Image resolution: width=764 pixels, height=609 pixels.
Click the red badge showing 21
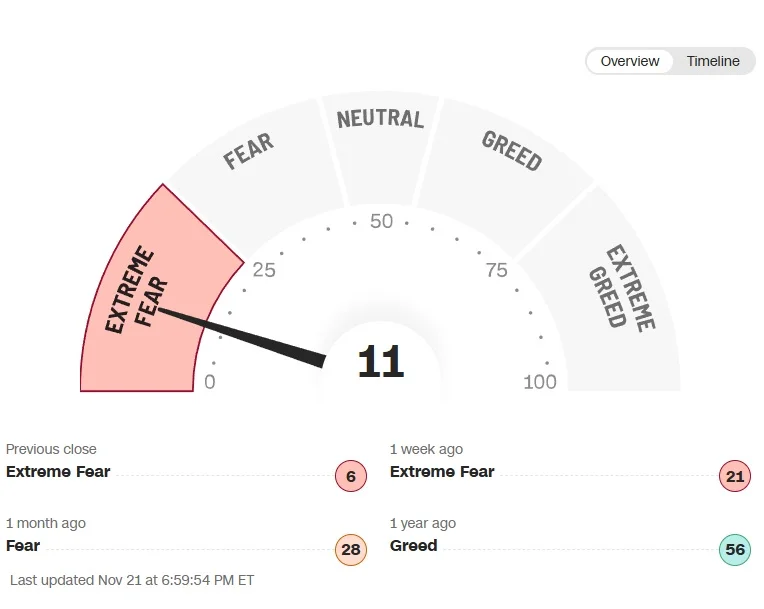735,477
